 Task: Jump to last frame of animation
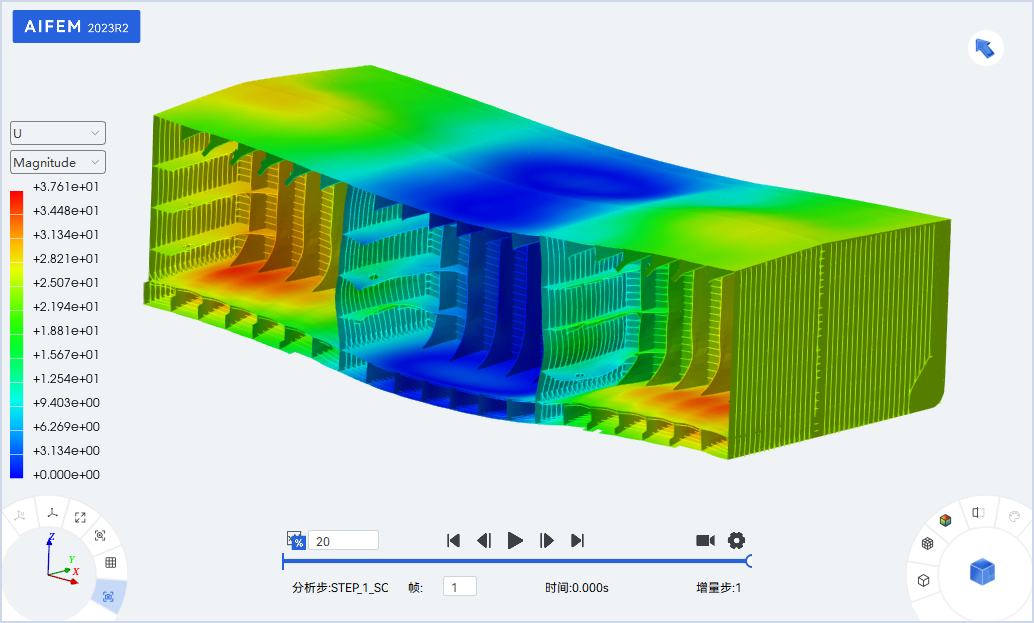578,541
